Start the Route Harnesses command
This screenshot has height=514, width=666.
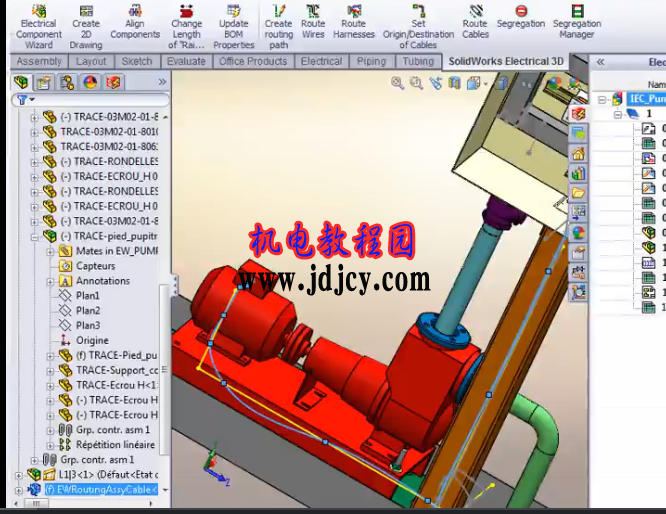pos(354,22)
